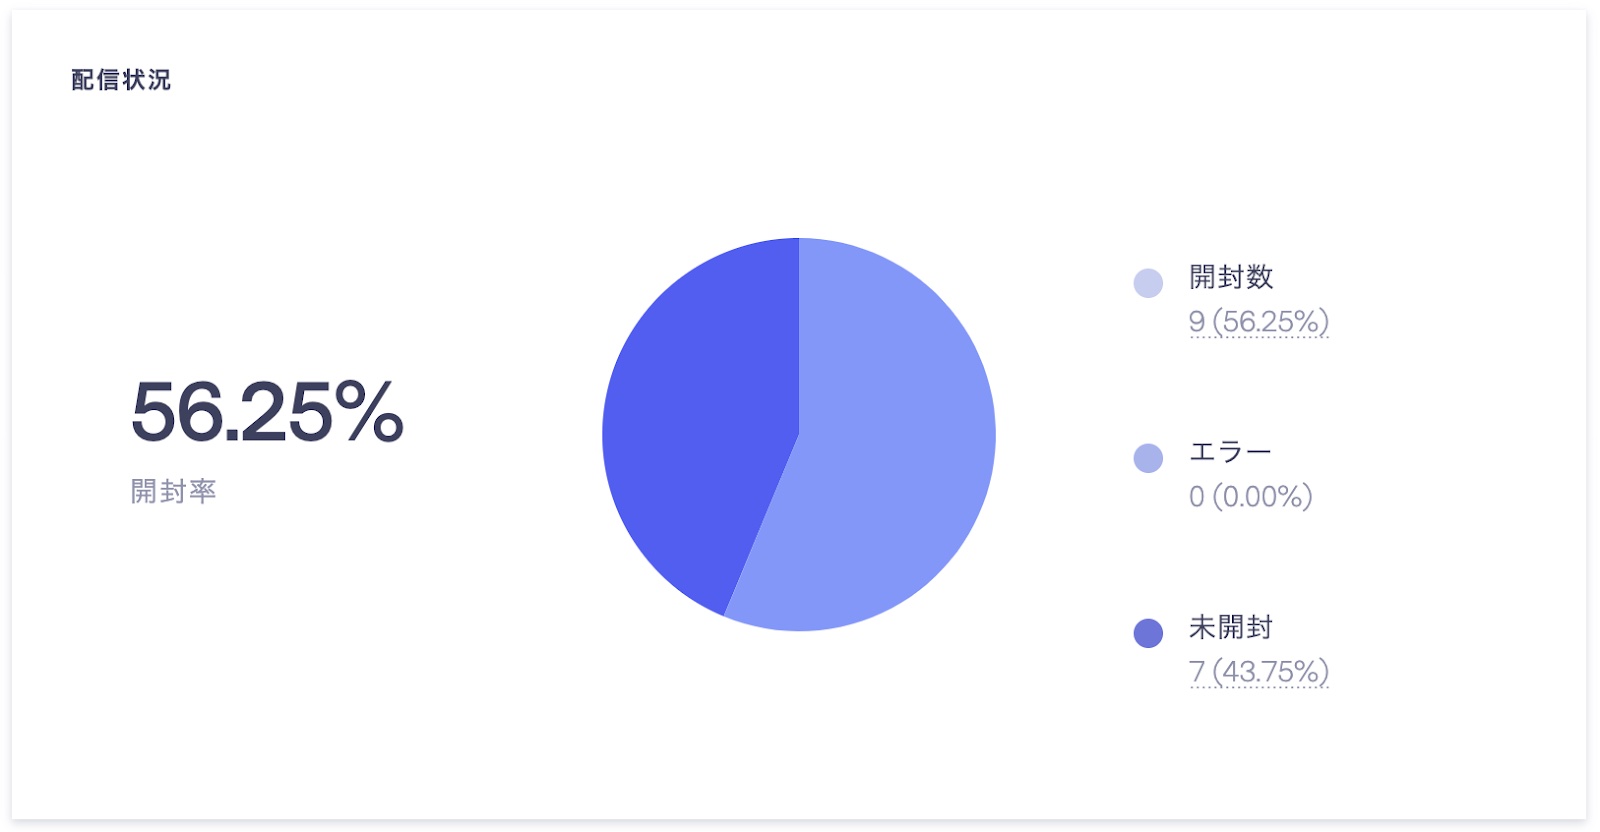Click the 未開封 legend label
1600x832 pixels.
click(x=1230, y=627)
